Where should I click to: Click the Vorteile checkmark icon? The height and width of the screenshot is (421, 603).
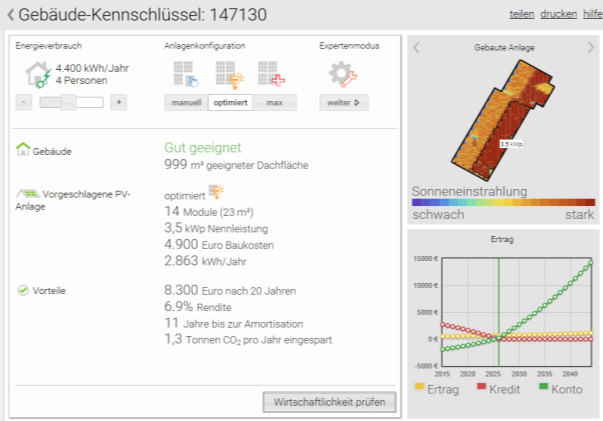coord(23,291)
